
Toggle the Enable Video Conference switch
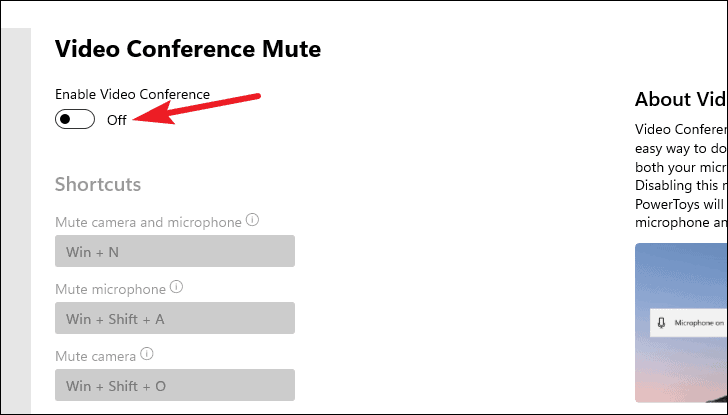click(x=75, y=119)
